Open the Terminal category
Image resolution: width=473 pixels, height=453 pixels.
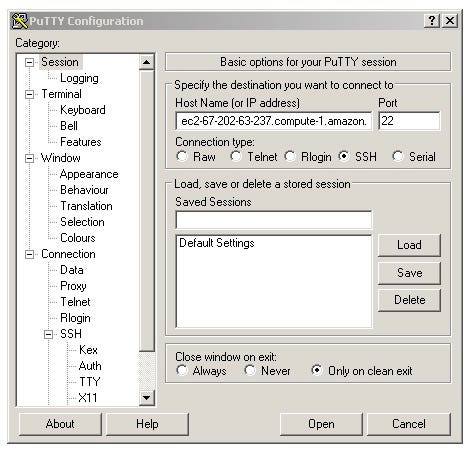click(61, 94)
